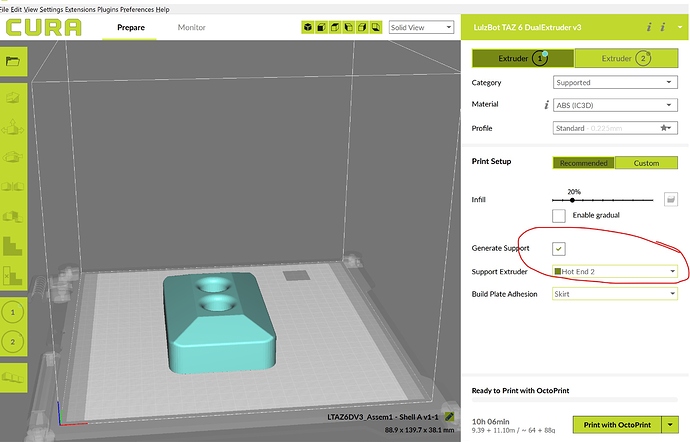690x442 pixels.
Task: Open the Solid View mode dropdown
Action: 421,27
